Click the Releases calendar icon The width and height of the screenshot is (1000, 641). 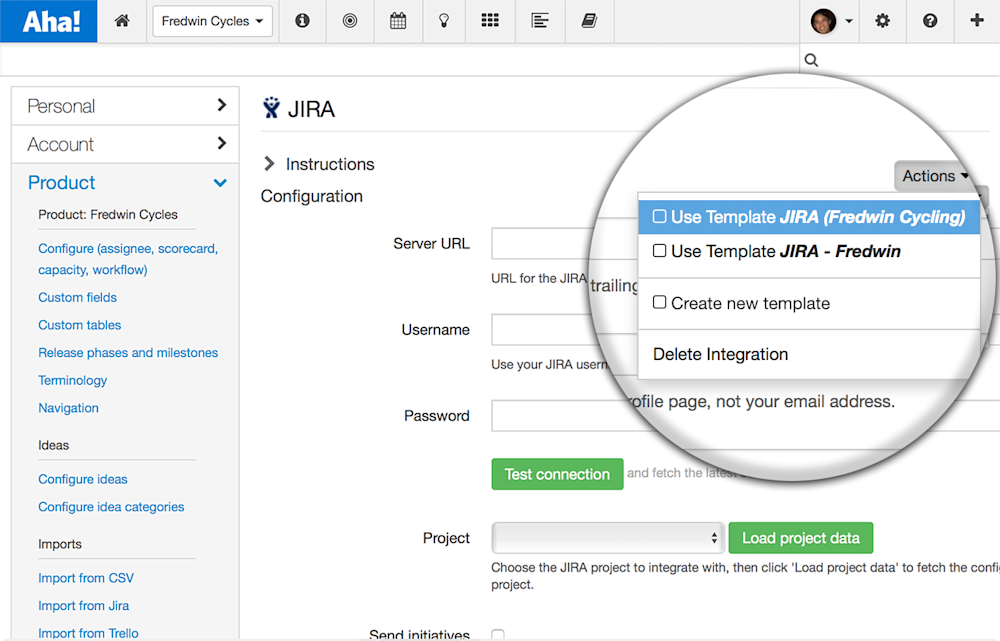[x=398, y=20]
